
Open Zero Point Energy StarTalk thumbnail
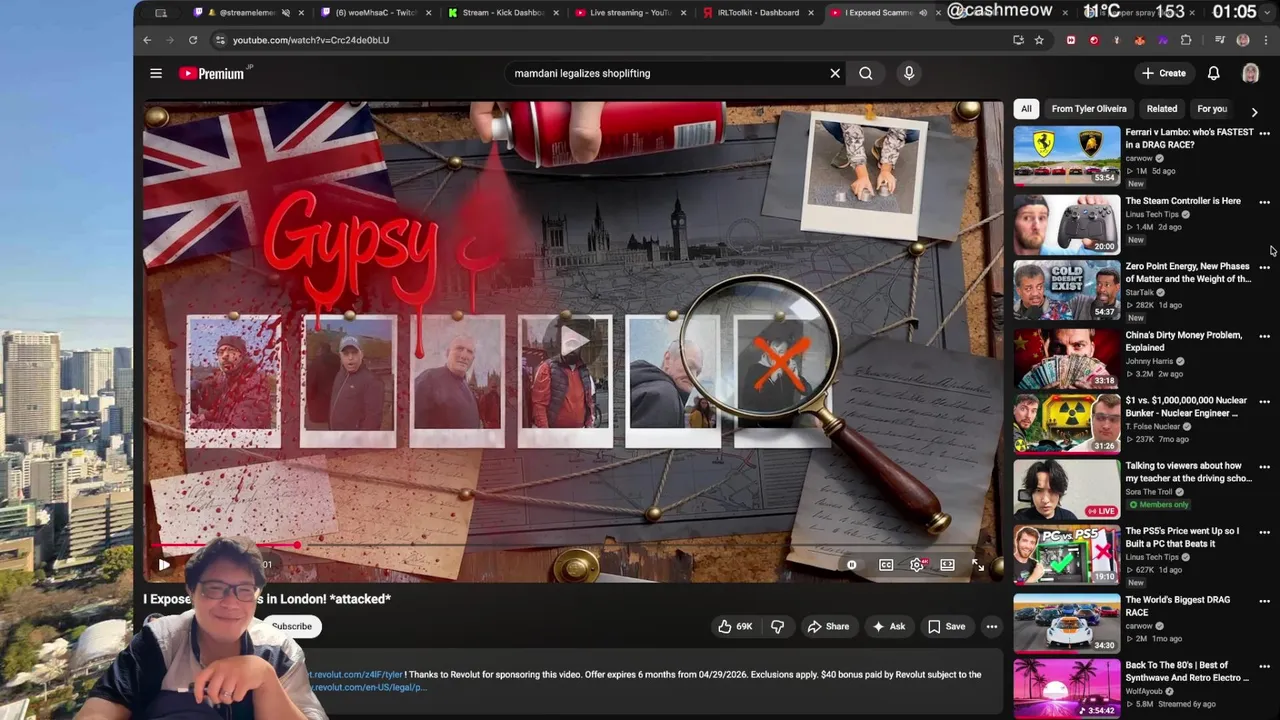tap(1067, 290)
